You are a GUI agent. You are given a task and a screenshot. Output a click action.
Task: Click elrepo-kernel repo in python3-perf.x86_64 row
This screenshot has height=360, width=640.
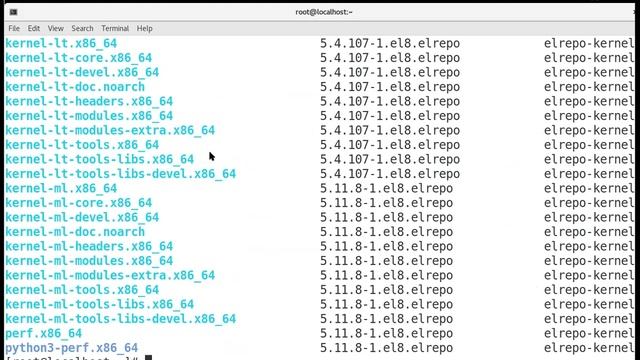[589, 348]
